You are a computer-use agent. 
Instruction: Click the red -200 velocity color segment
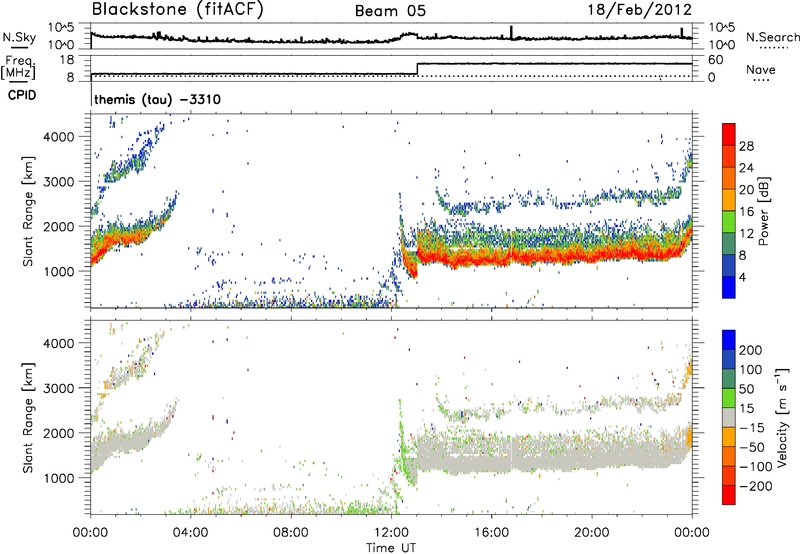729,495
